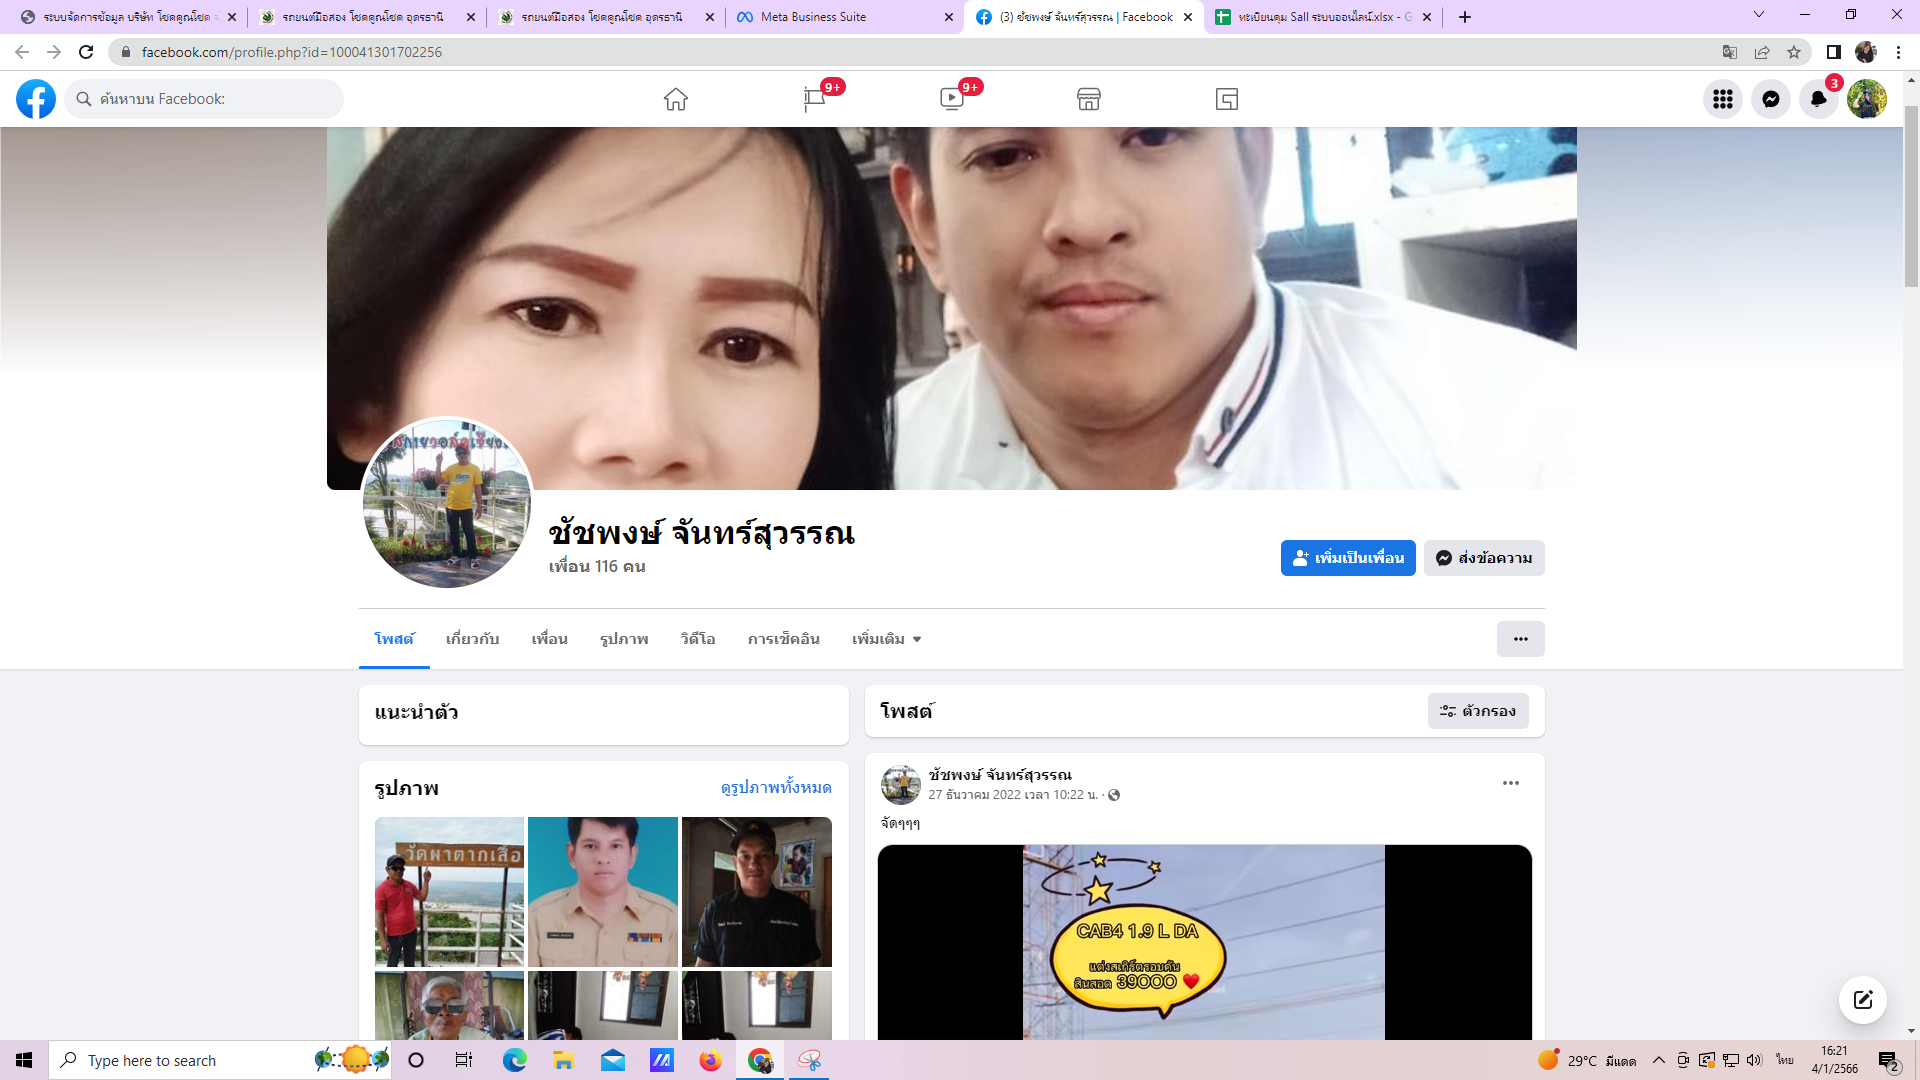Open the Facebook menu grid icon
The image size is (1920, 1080).
(x=1723, y=99)
